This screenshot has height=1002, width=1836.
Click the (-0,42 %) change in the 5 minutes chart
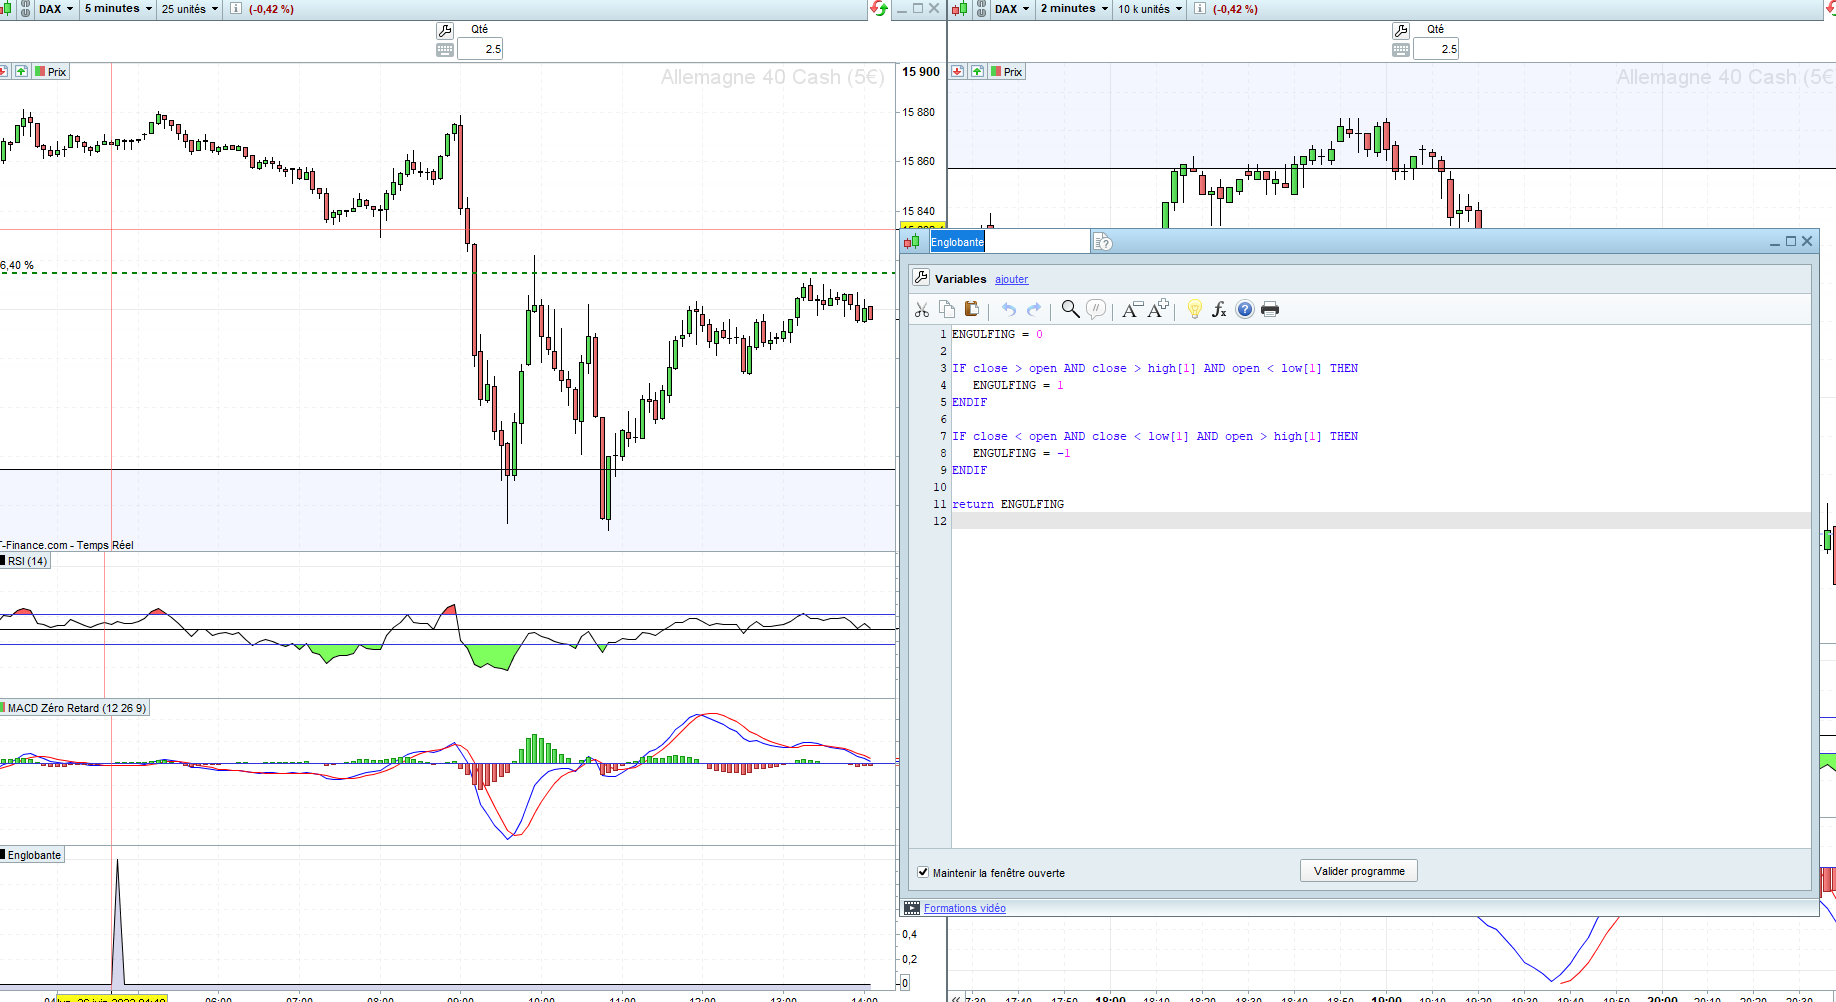click(x=271, y=9)
